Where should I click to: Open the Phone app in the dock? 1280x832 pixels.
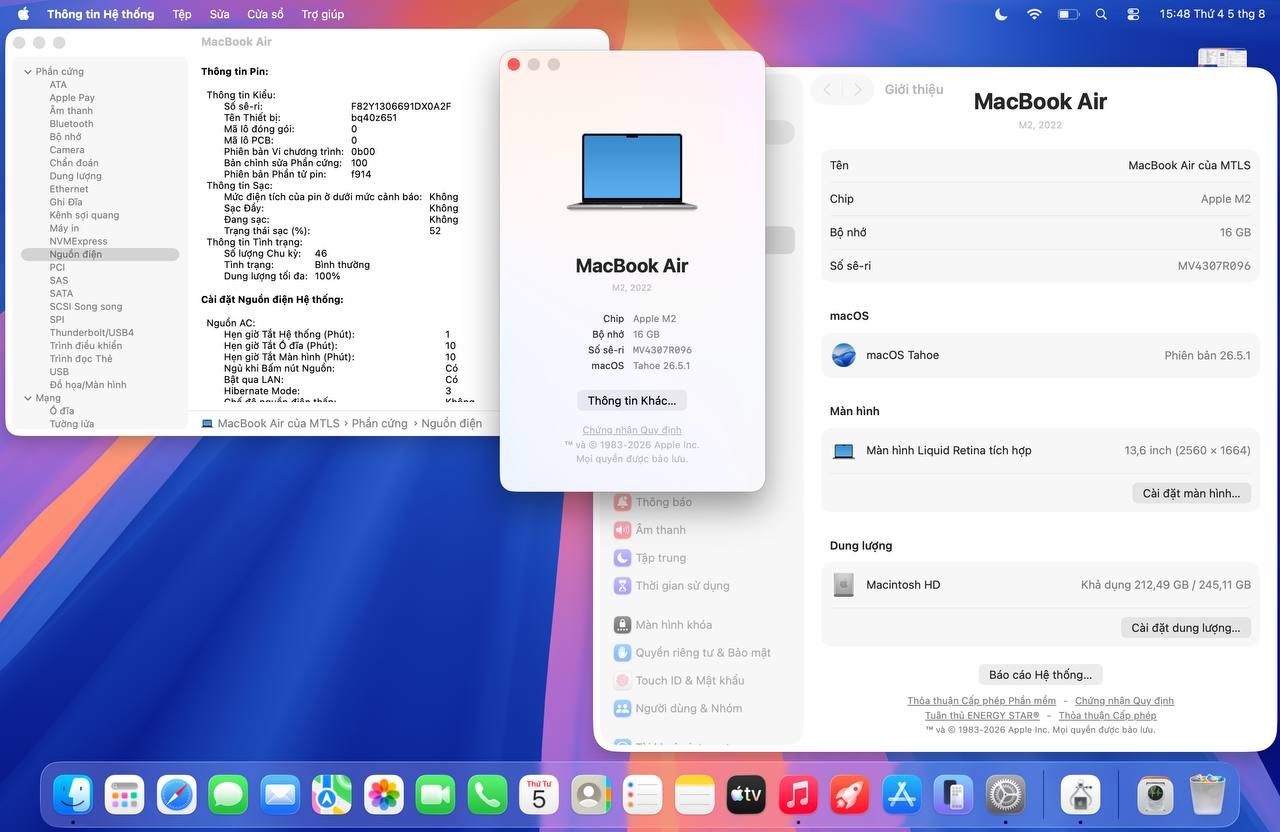(487, 795)
